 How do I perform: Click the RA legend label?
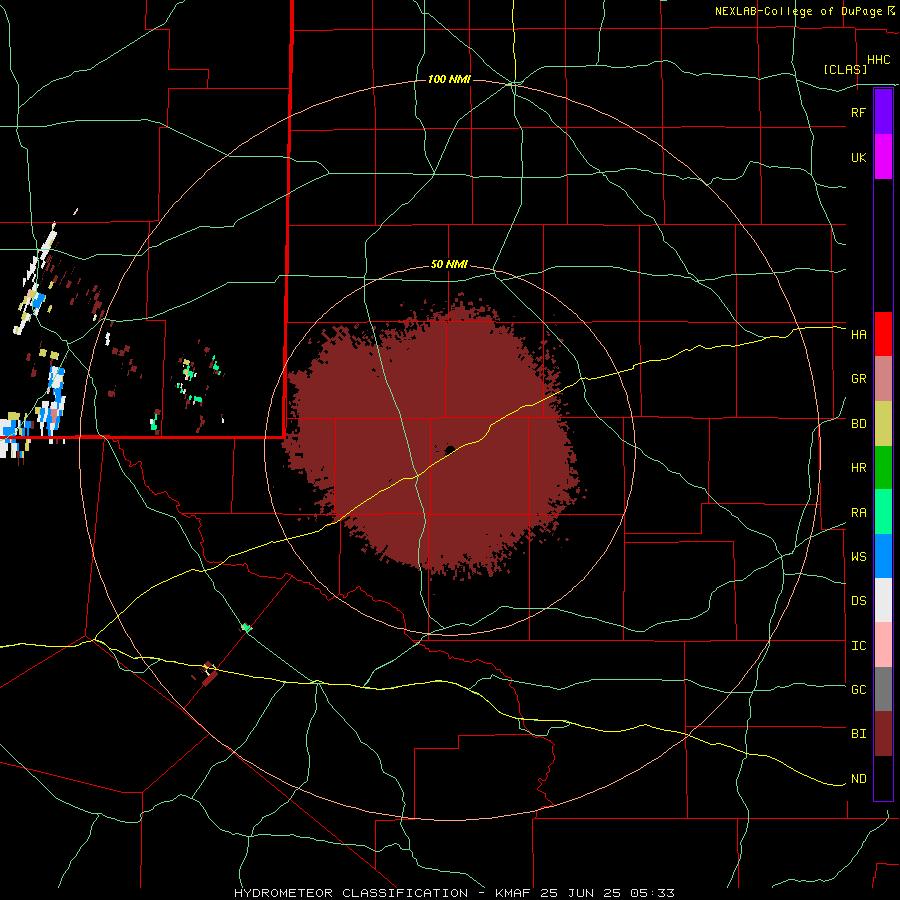click(x=858, y=513)
